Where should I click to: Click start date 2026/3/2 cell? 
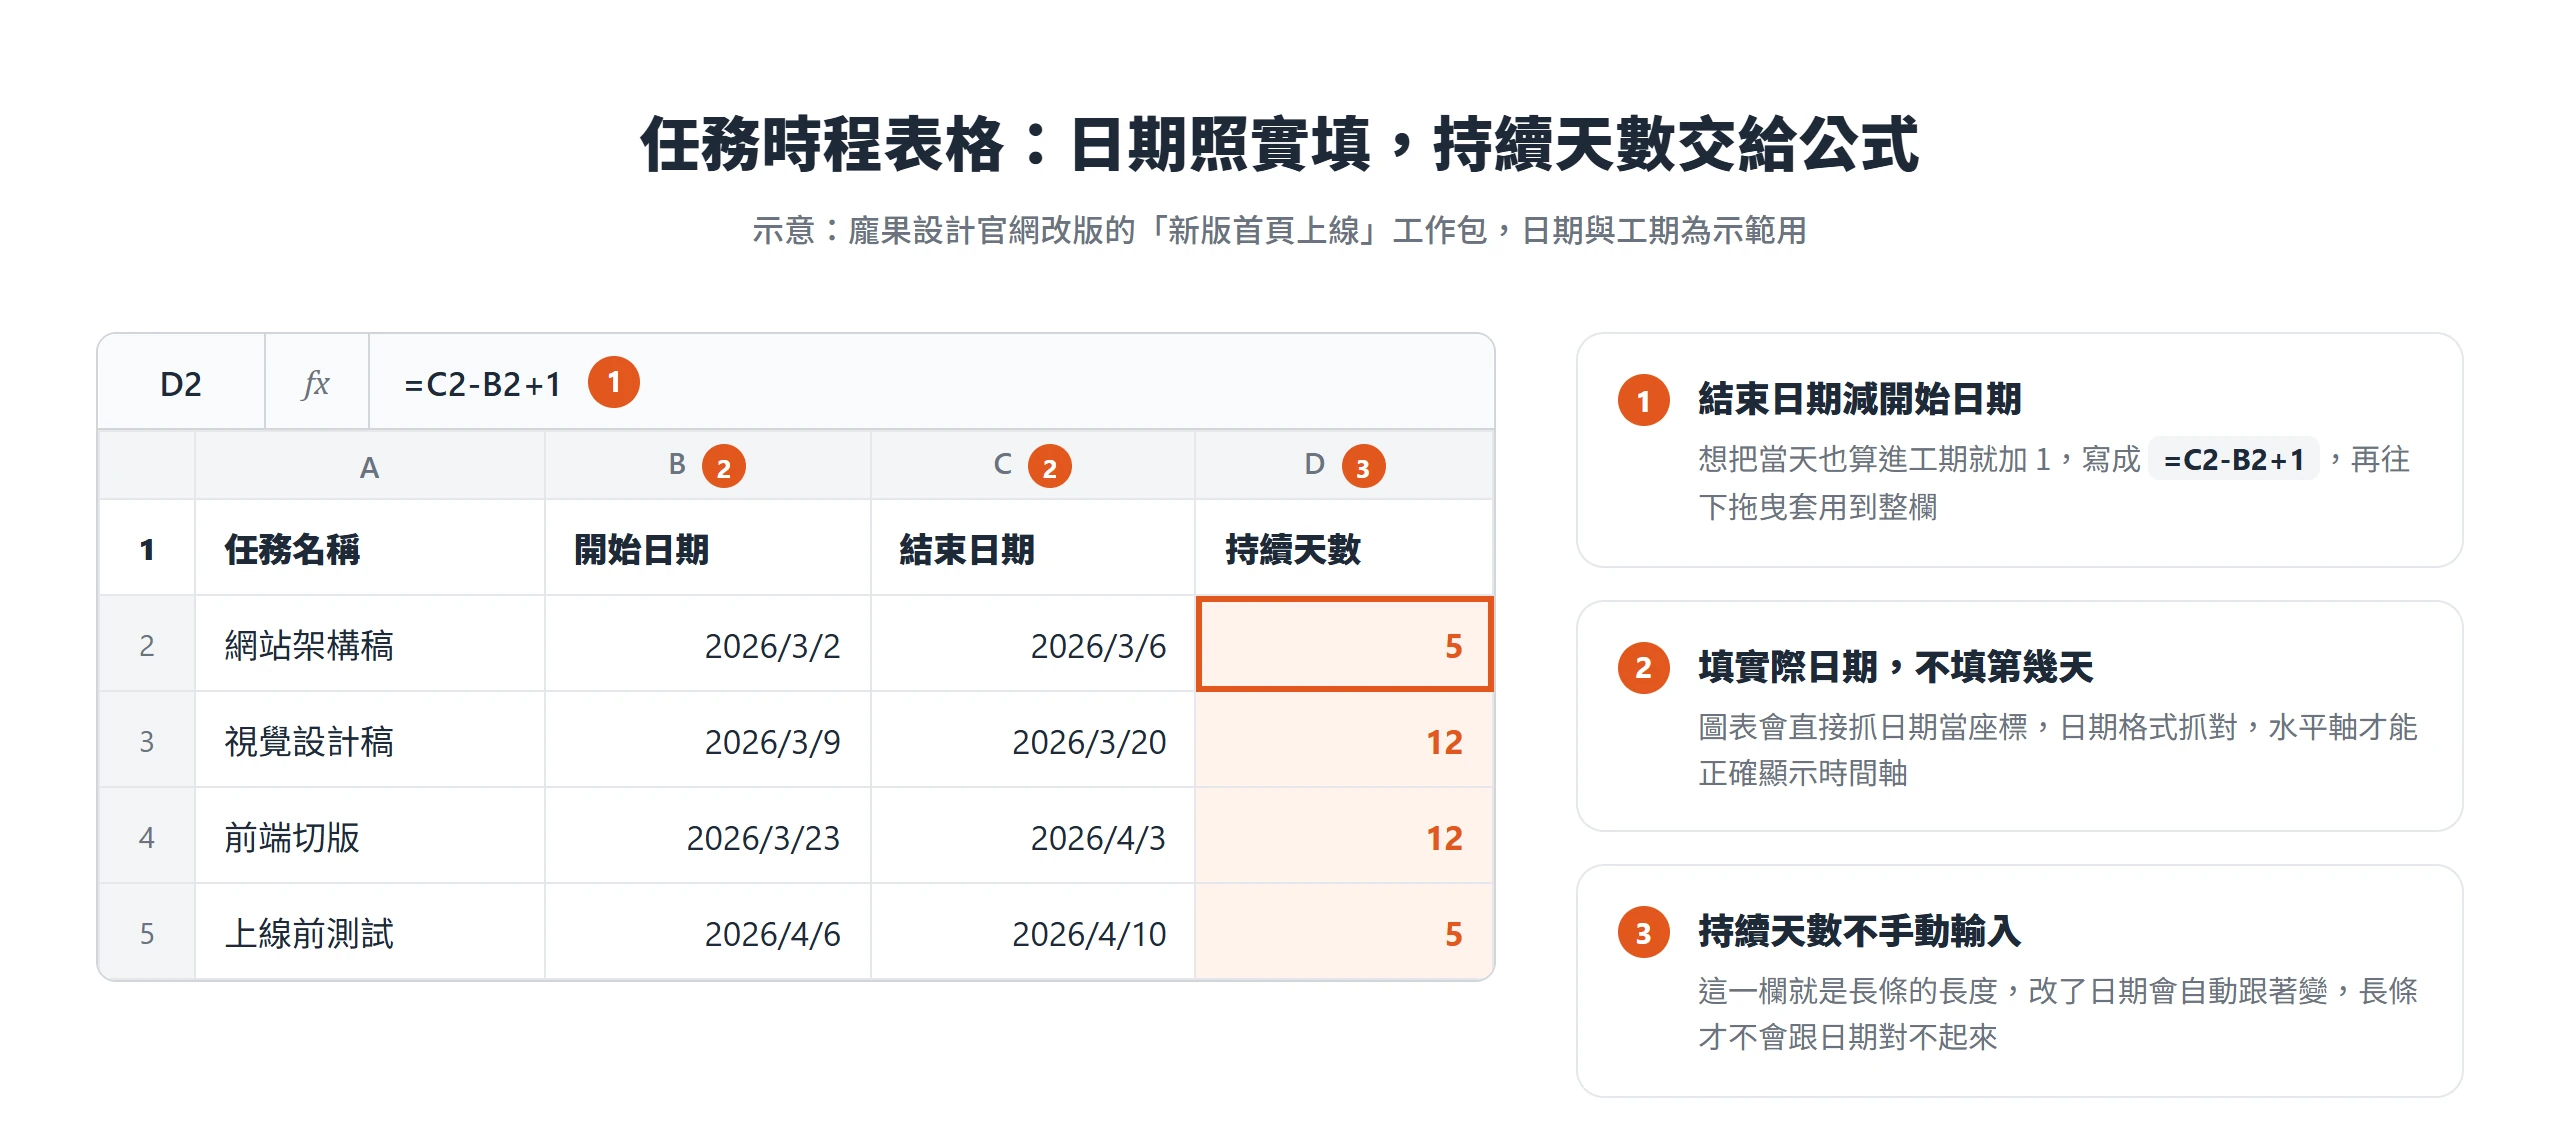pos(708,645)
